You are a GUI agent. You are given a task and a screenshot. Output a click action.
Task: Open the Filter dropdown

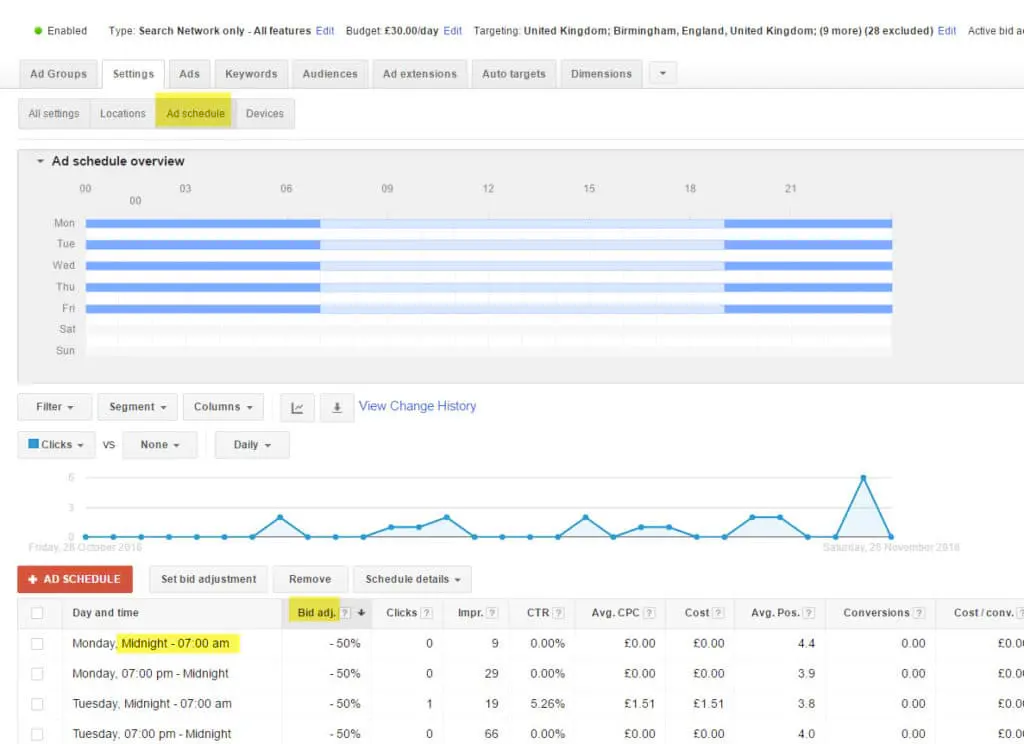(55, 407)
